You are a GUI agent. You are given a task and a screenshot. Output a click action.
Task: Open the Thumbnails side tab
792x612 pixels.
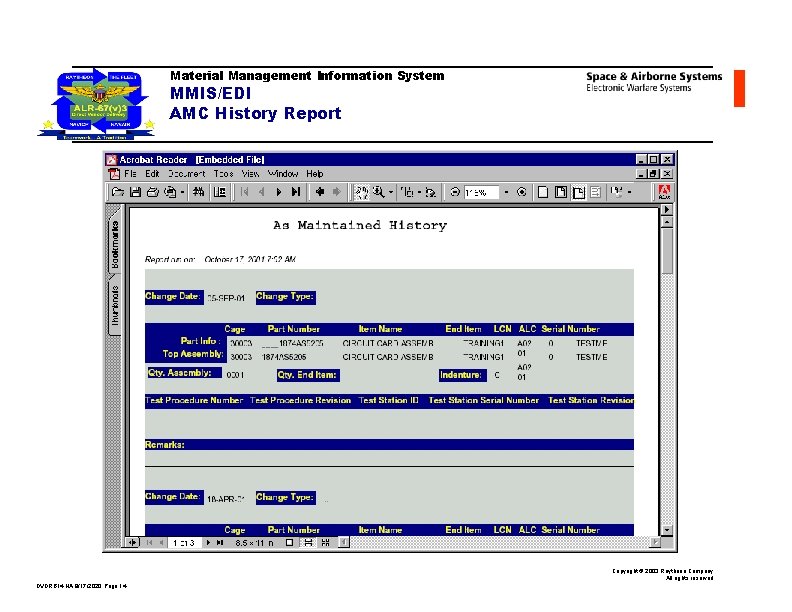click(x=115, y=305)
